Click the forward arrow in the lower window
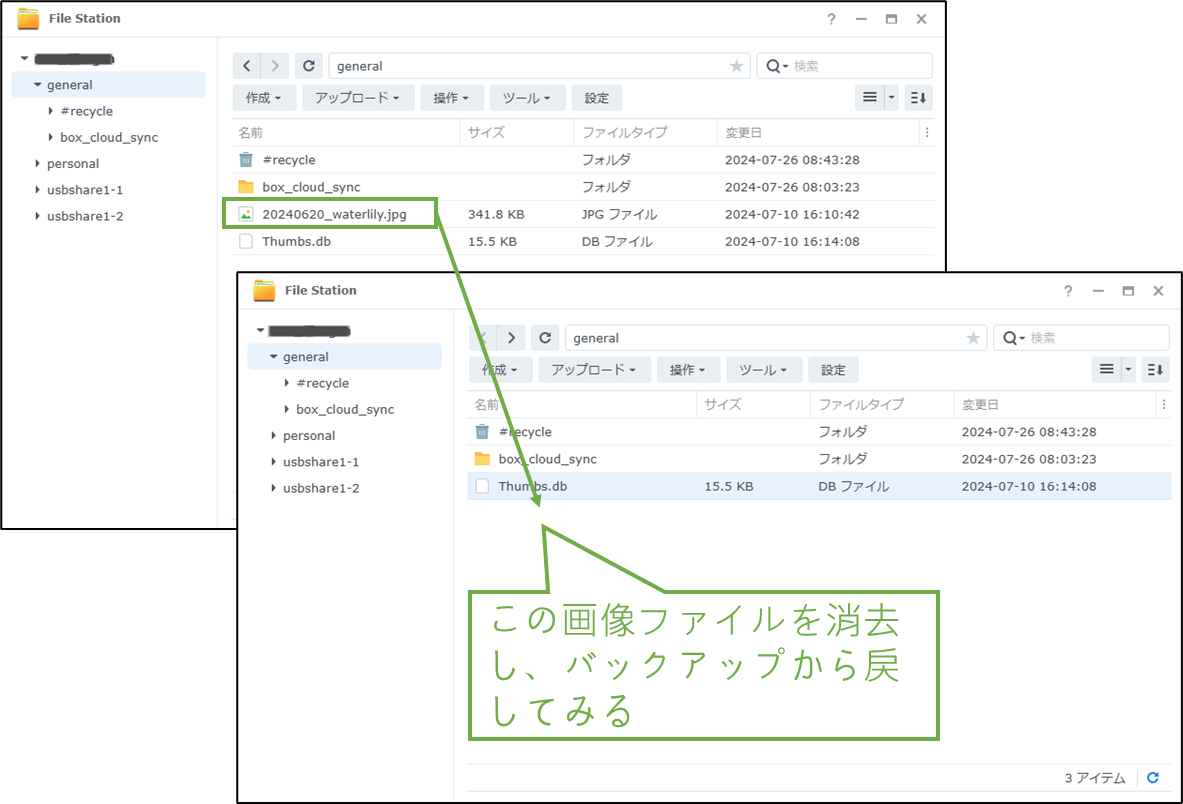 pyautogui.click(x=510, y=337)
